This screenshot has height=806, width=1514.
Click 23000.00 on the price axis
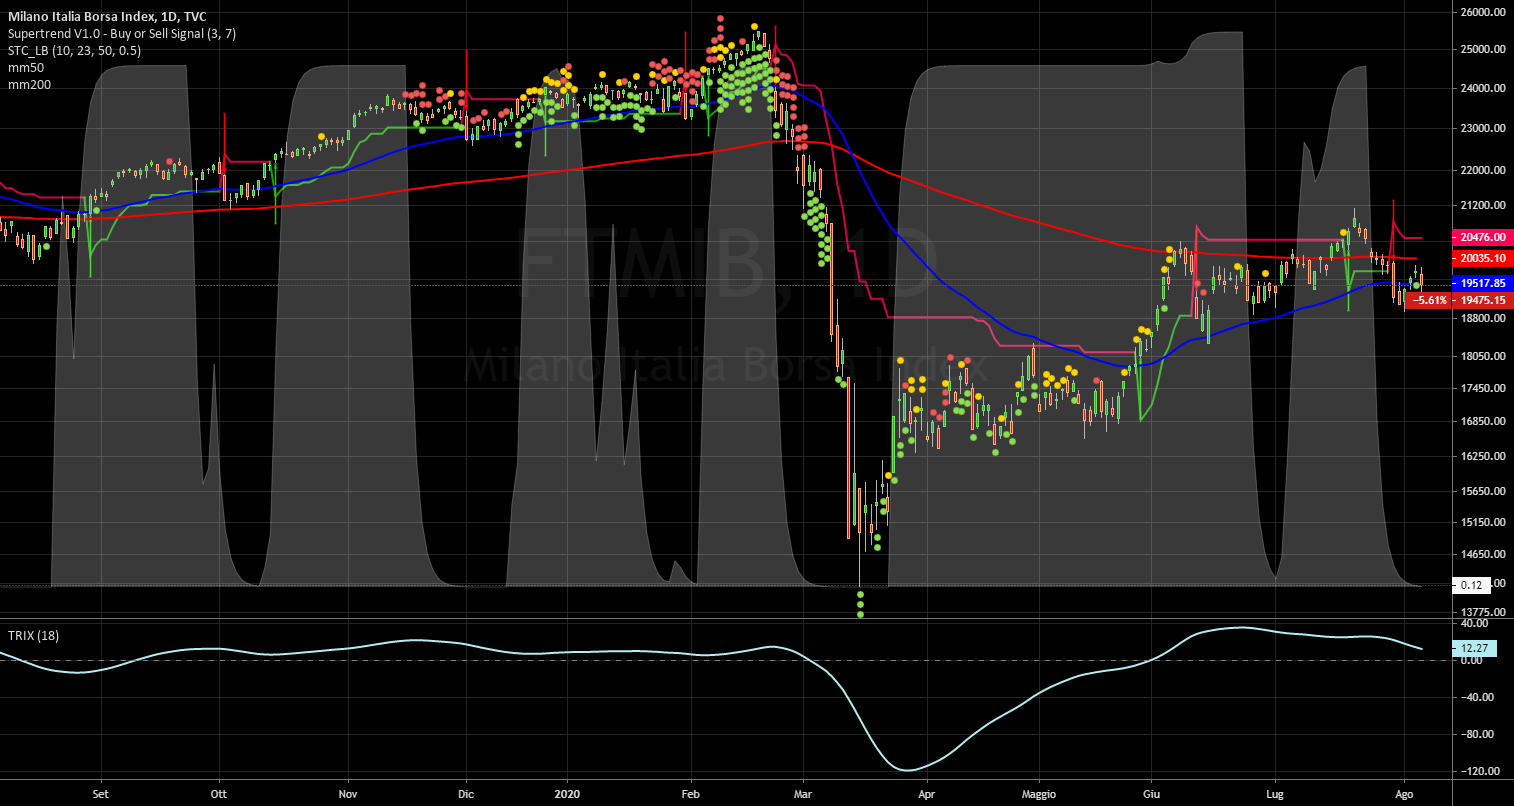click(1483, 128)
